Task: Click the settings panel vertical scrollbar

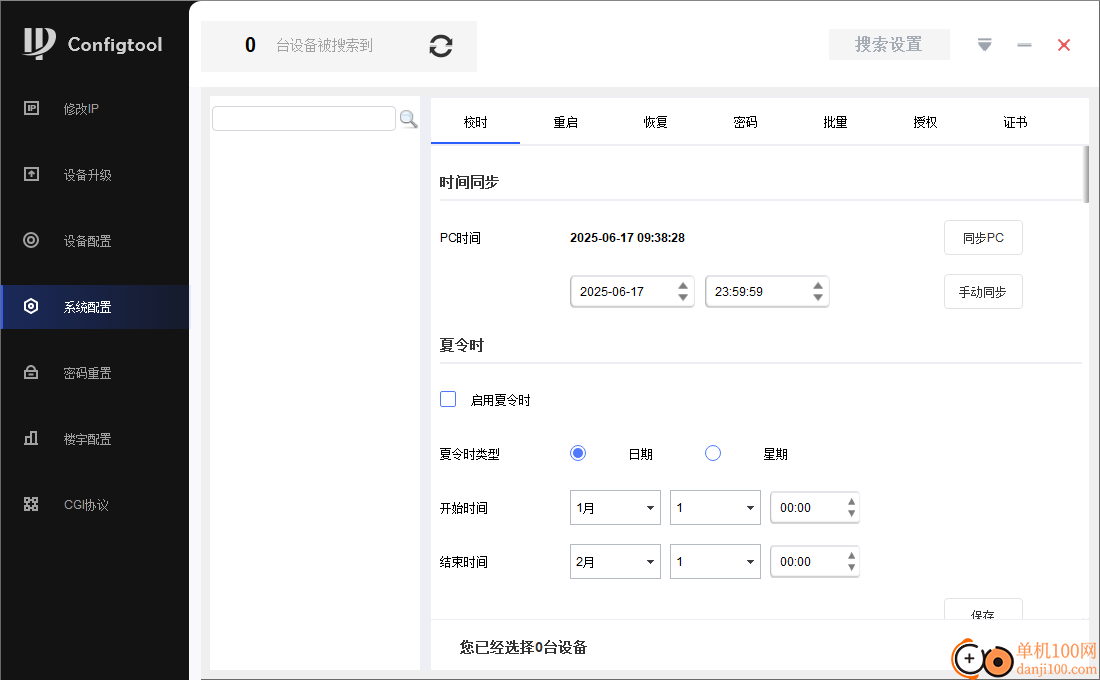Action: 1085,173
